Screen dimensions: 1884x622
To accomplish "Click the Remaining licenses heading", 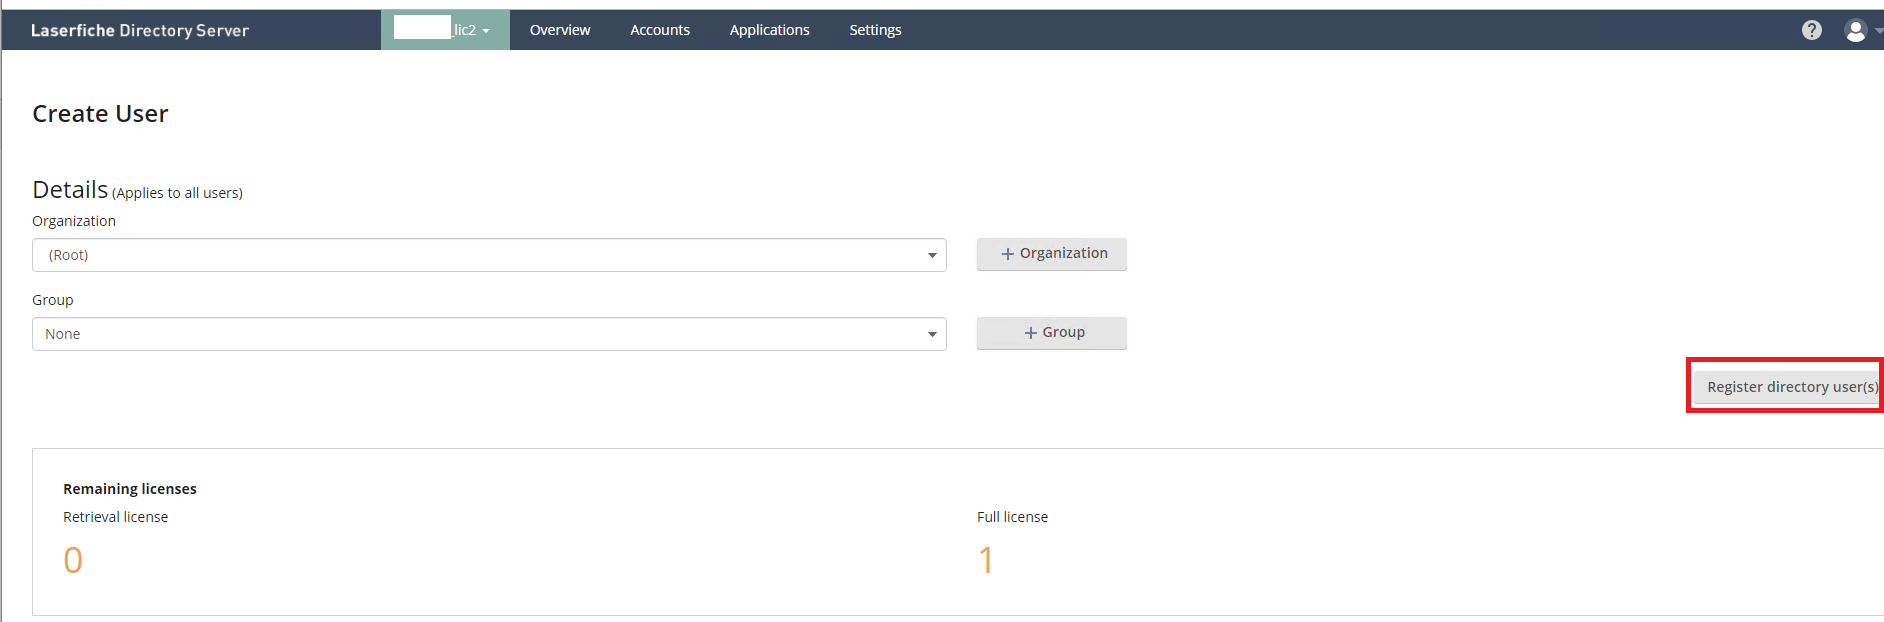I will (130, 489).
